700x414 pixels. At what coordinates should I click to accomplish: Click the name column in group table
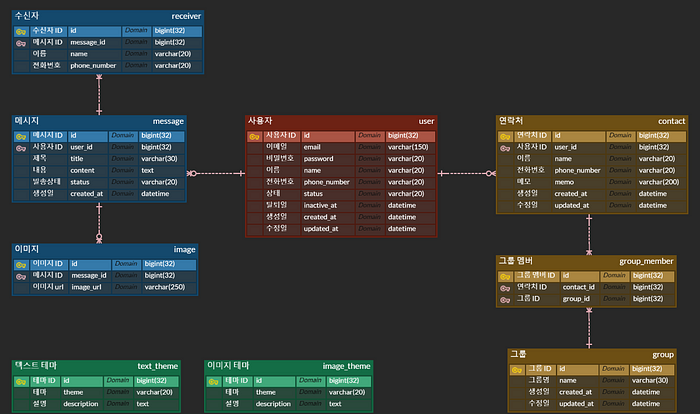[567, 381]
